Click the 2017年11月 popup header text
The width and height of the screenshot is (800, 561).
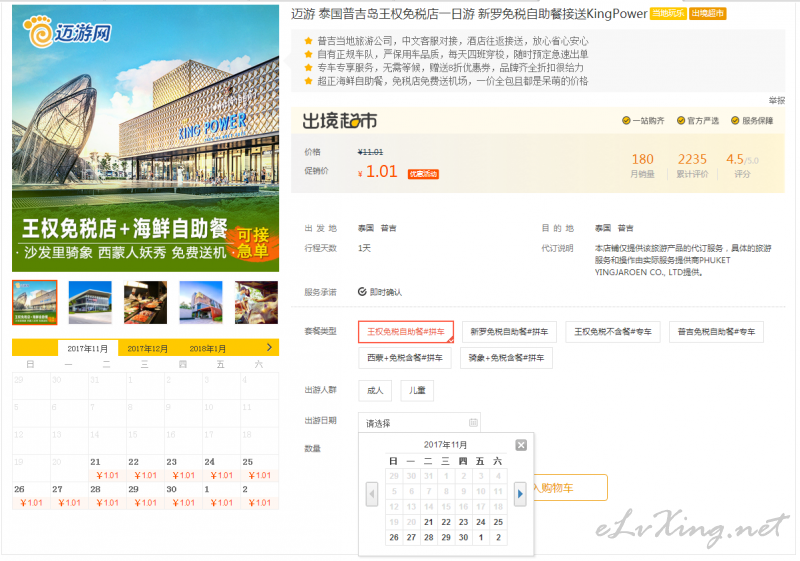click(x=445, y=445)
